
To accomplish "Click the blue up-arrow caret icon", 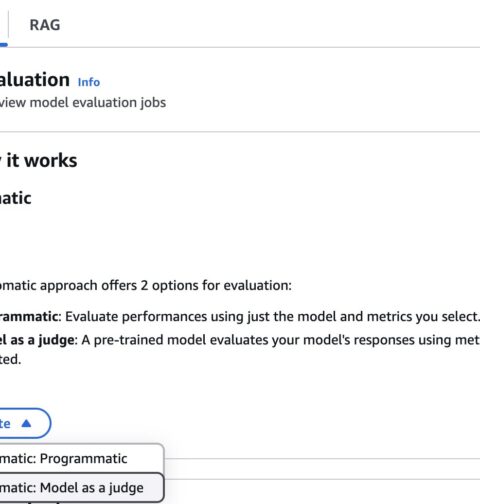I will (x=26, y=423).
